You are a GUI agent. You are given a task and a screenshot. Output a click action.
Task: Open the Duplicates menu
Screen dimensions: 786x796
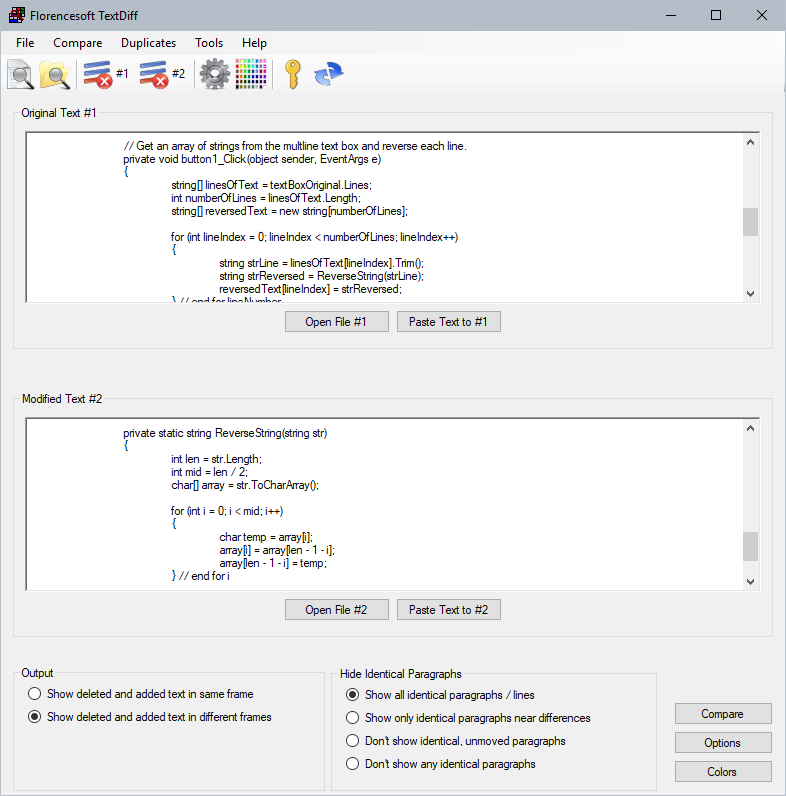point(148,43)
